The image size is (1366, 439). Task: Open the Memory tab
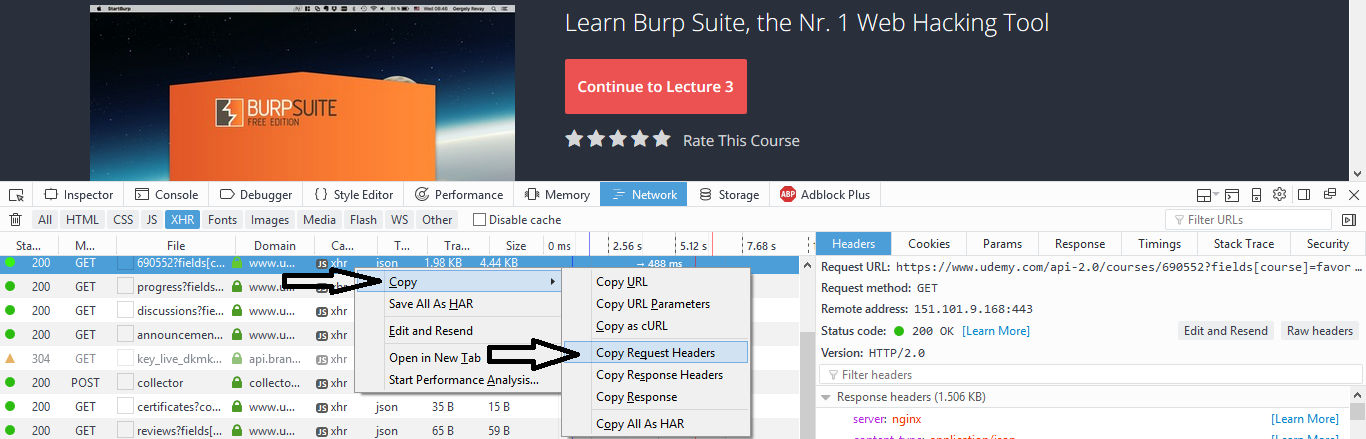tap(557, 195)
